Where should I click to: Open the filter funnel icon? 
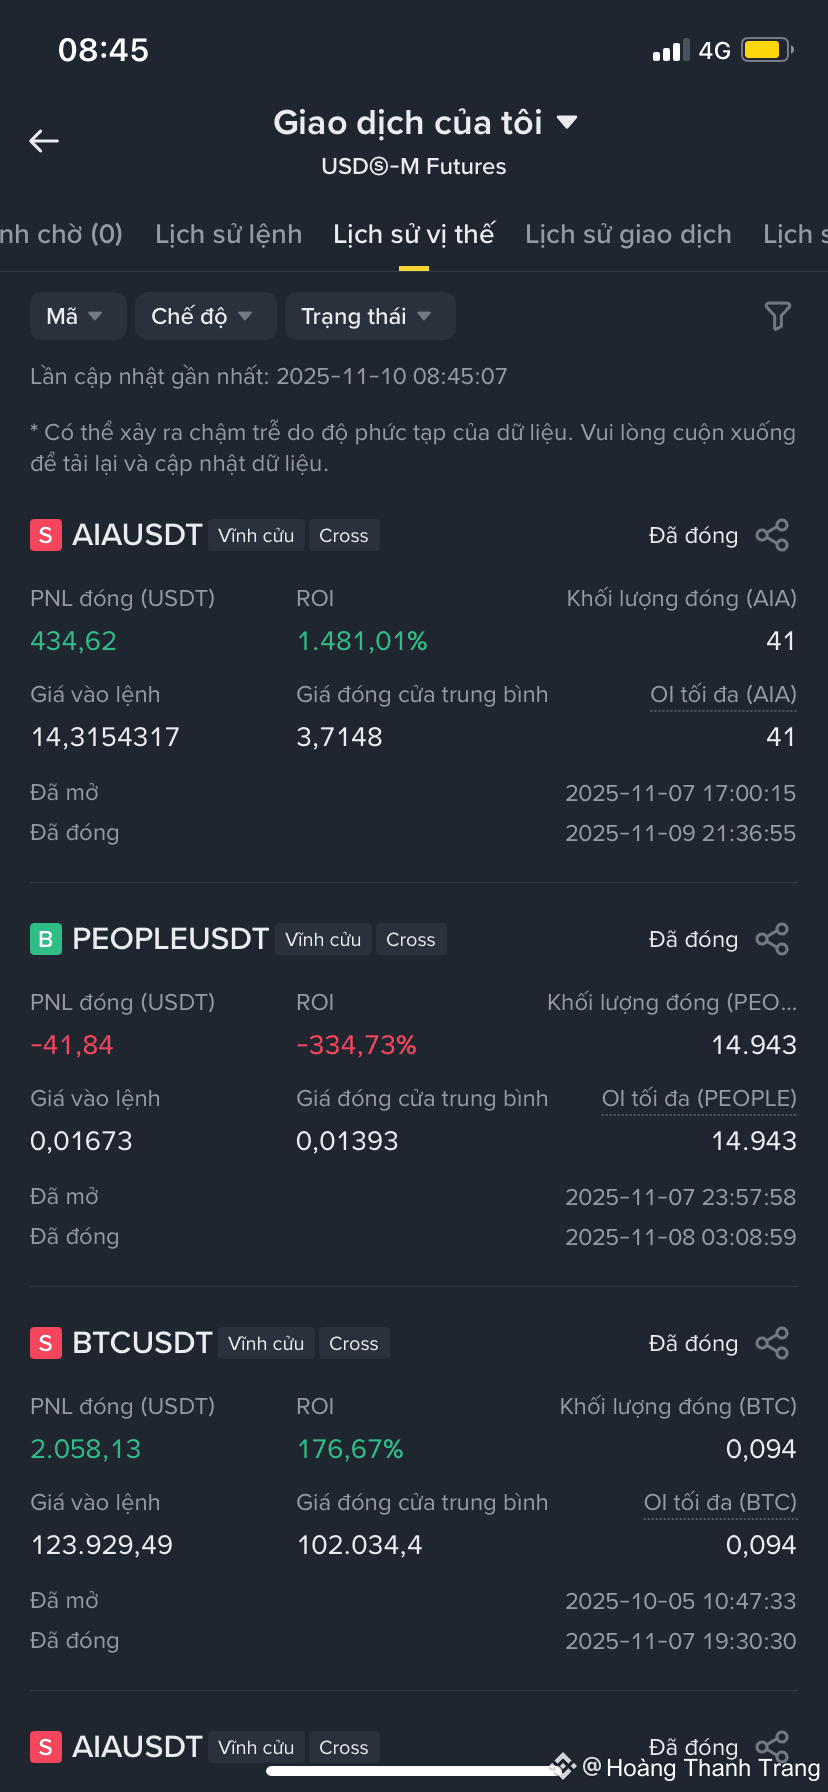coord(777,316)
